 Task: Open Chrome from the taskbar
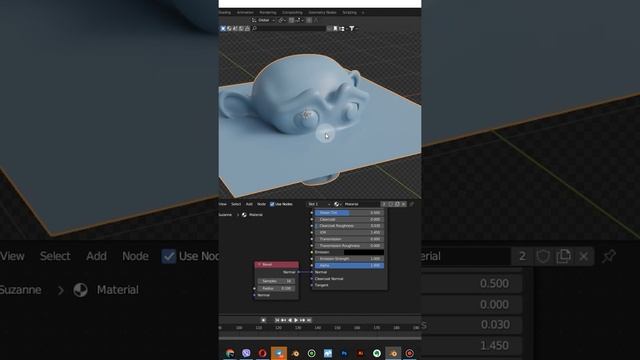pyautogui.click(x=230, y=353)
